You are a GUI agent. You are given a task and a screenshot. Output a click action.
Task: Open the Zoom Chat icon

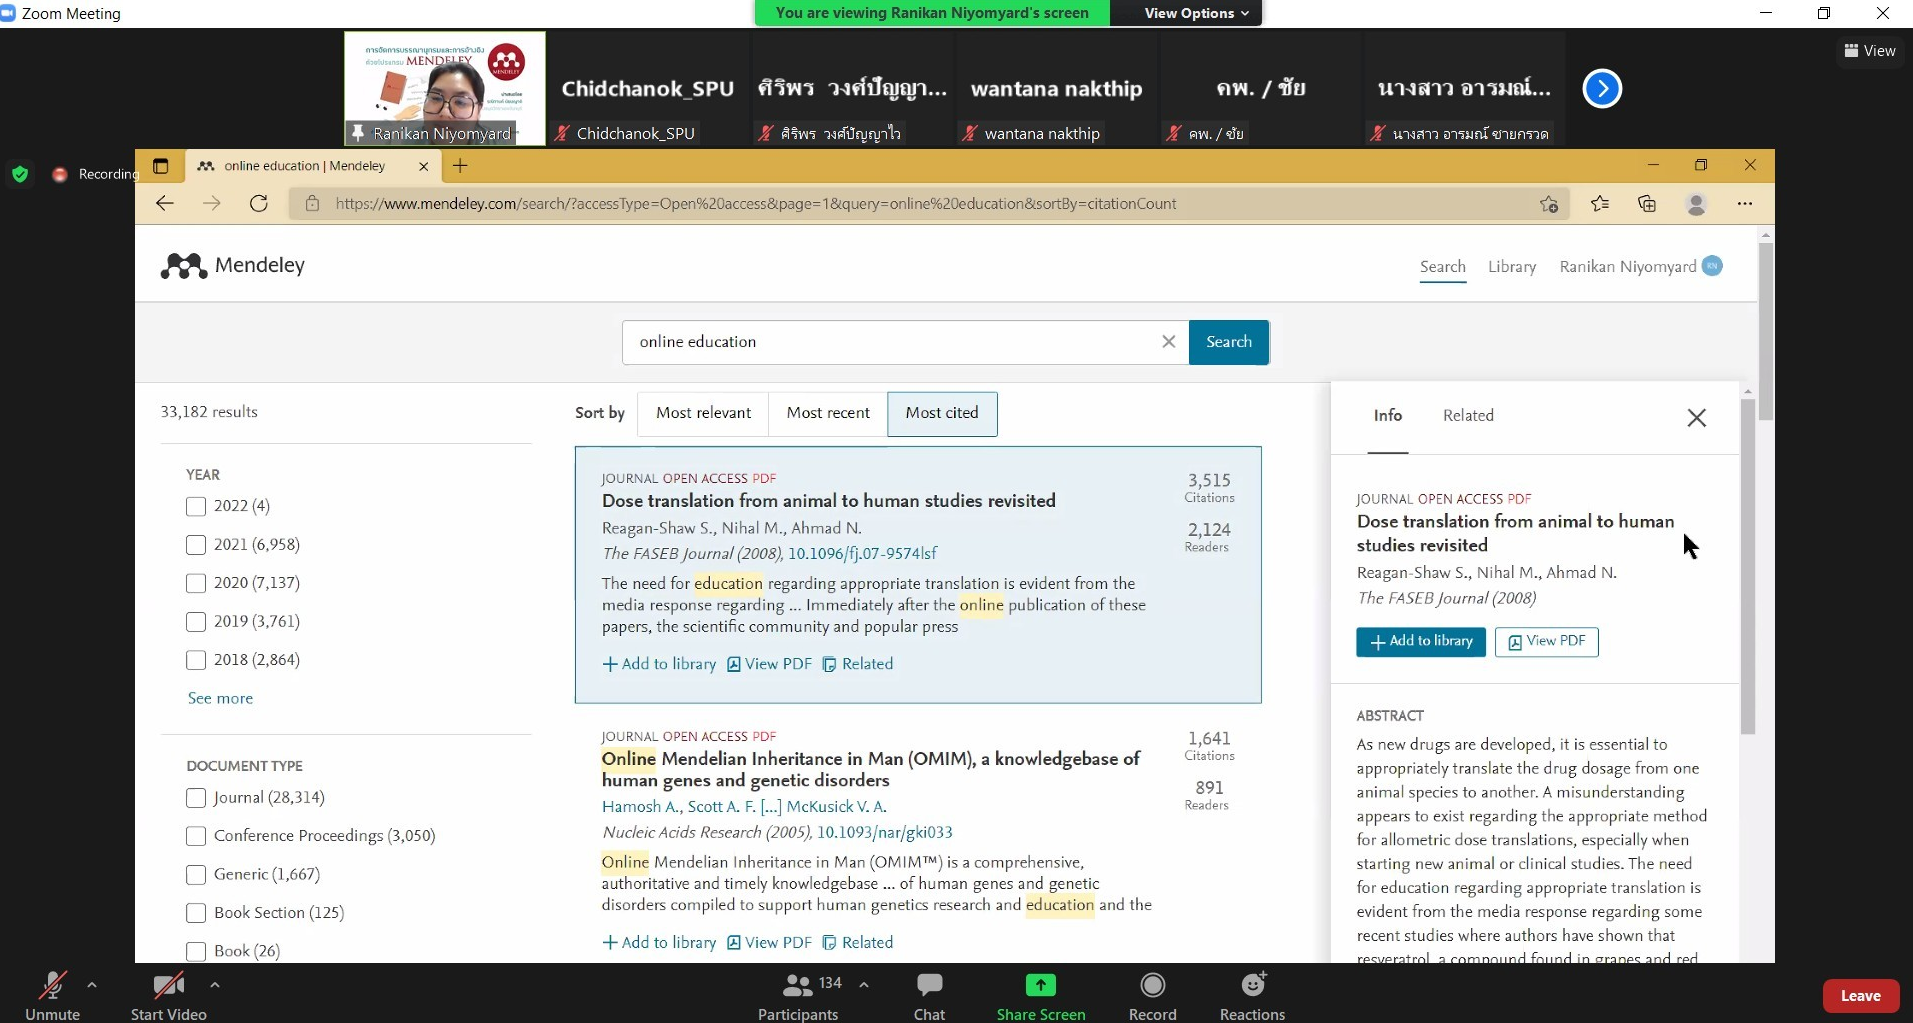coord(929,985)
